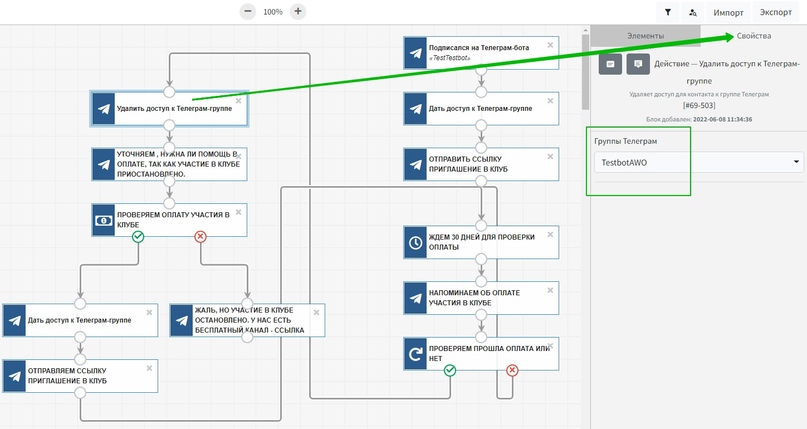Click Telegram icon on Подписался на Телеграм-бота block
Image resolution: width=807 pixels, height=429 pixels.
point(416,54)
